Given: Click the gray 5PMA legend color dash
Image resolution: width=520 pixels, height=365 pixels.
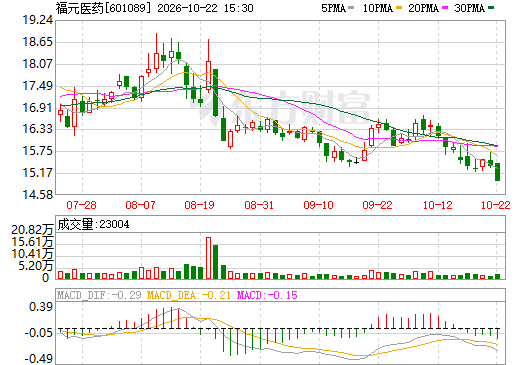Looking at the screenshot, I should (x=351, y=8).
